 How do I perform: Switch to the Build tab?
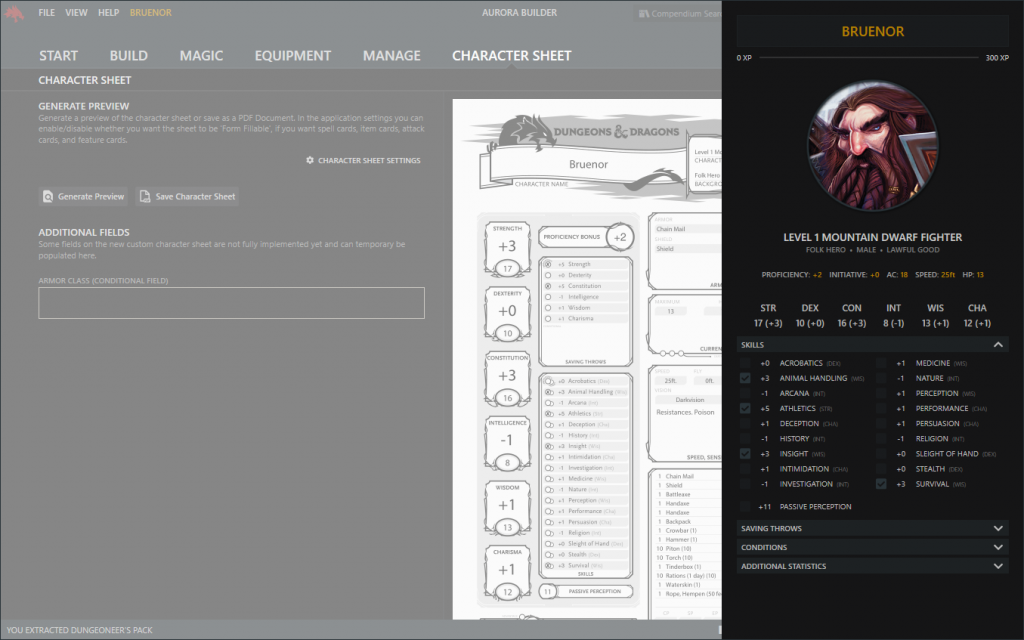coord(129,56)
